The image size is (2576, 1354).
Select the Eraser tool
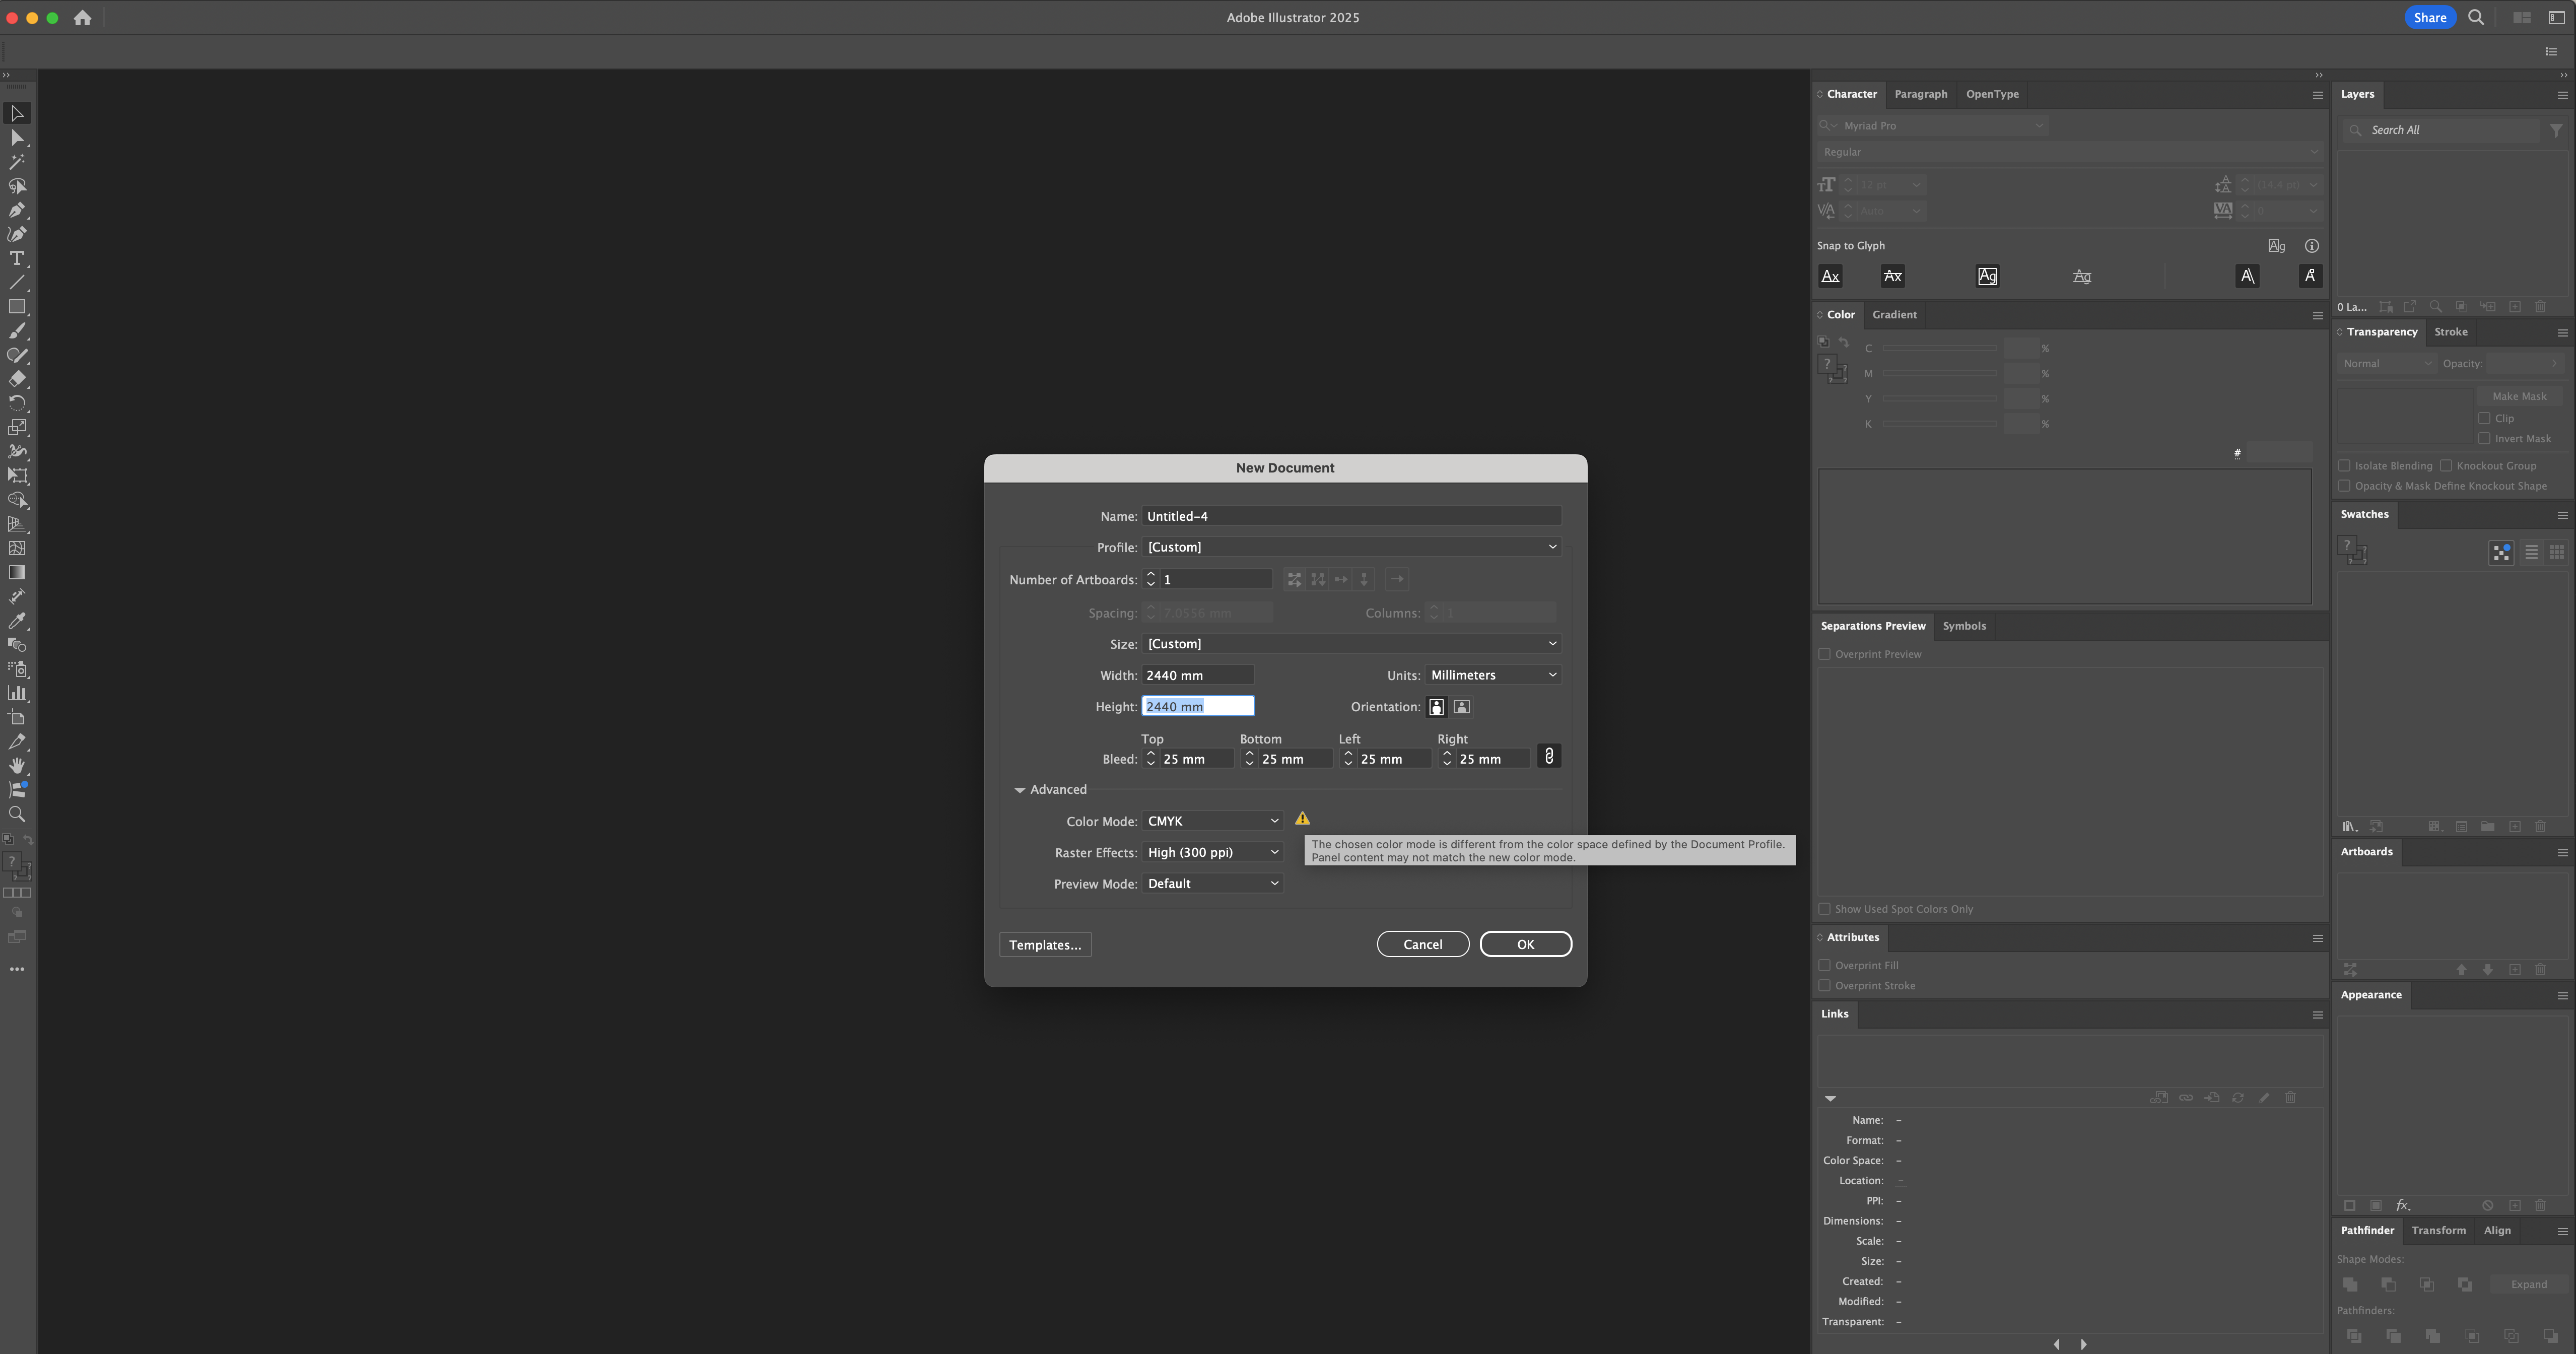[16, 379]
